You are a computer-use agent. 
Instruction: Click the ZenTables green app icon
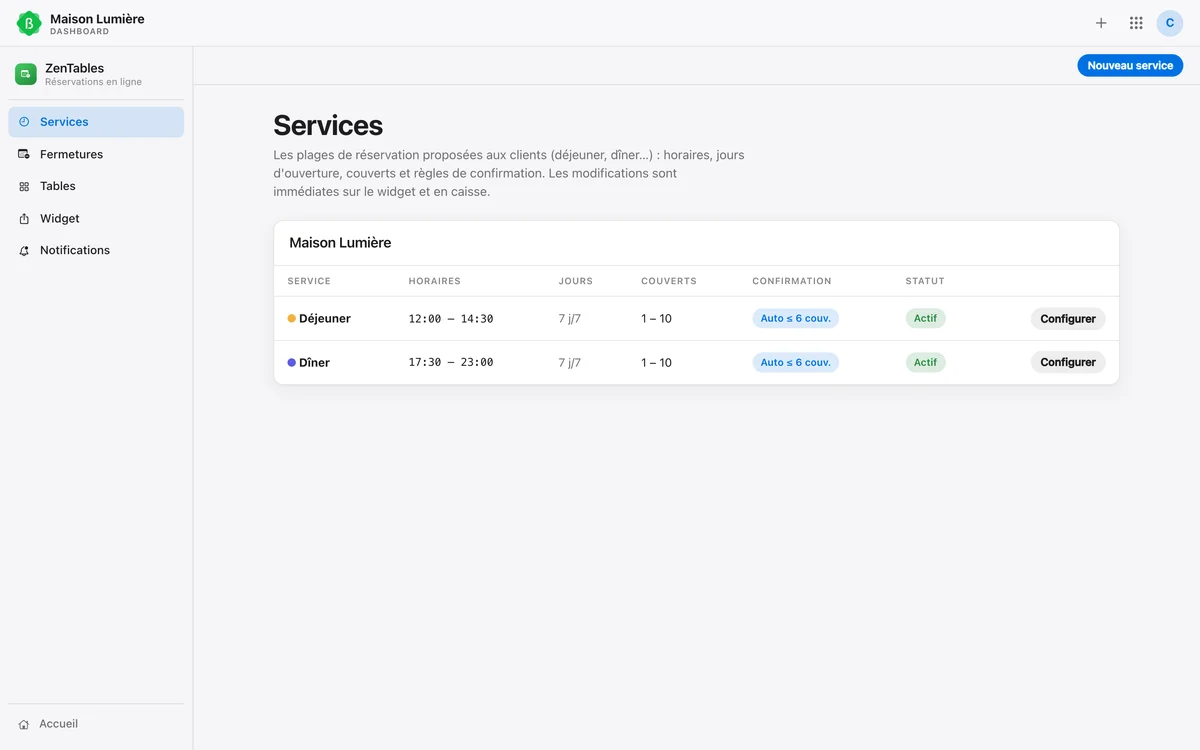pyautogui.click(x=26, y=74)
